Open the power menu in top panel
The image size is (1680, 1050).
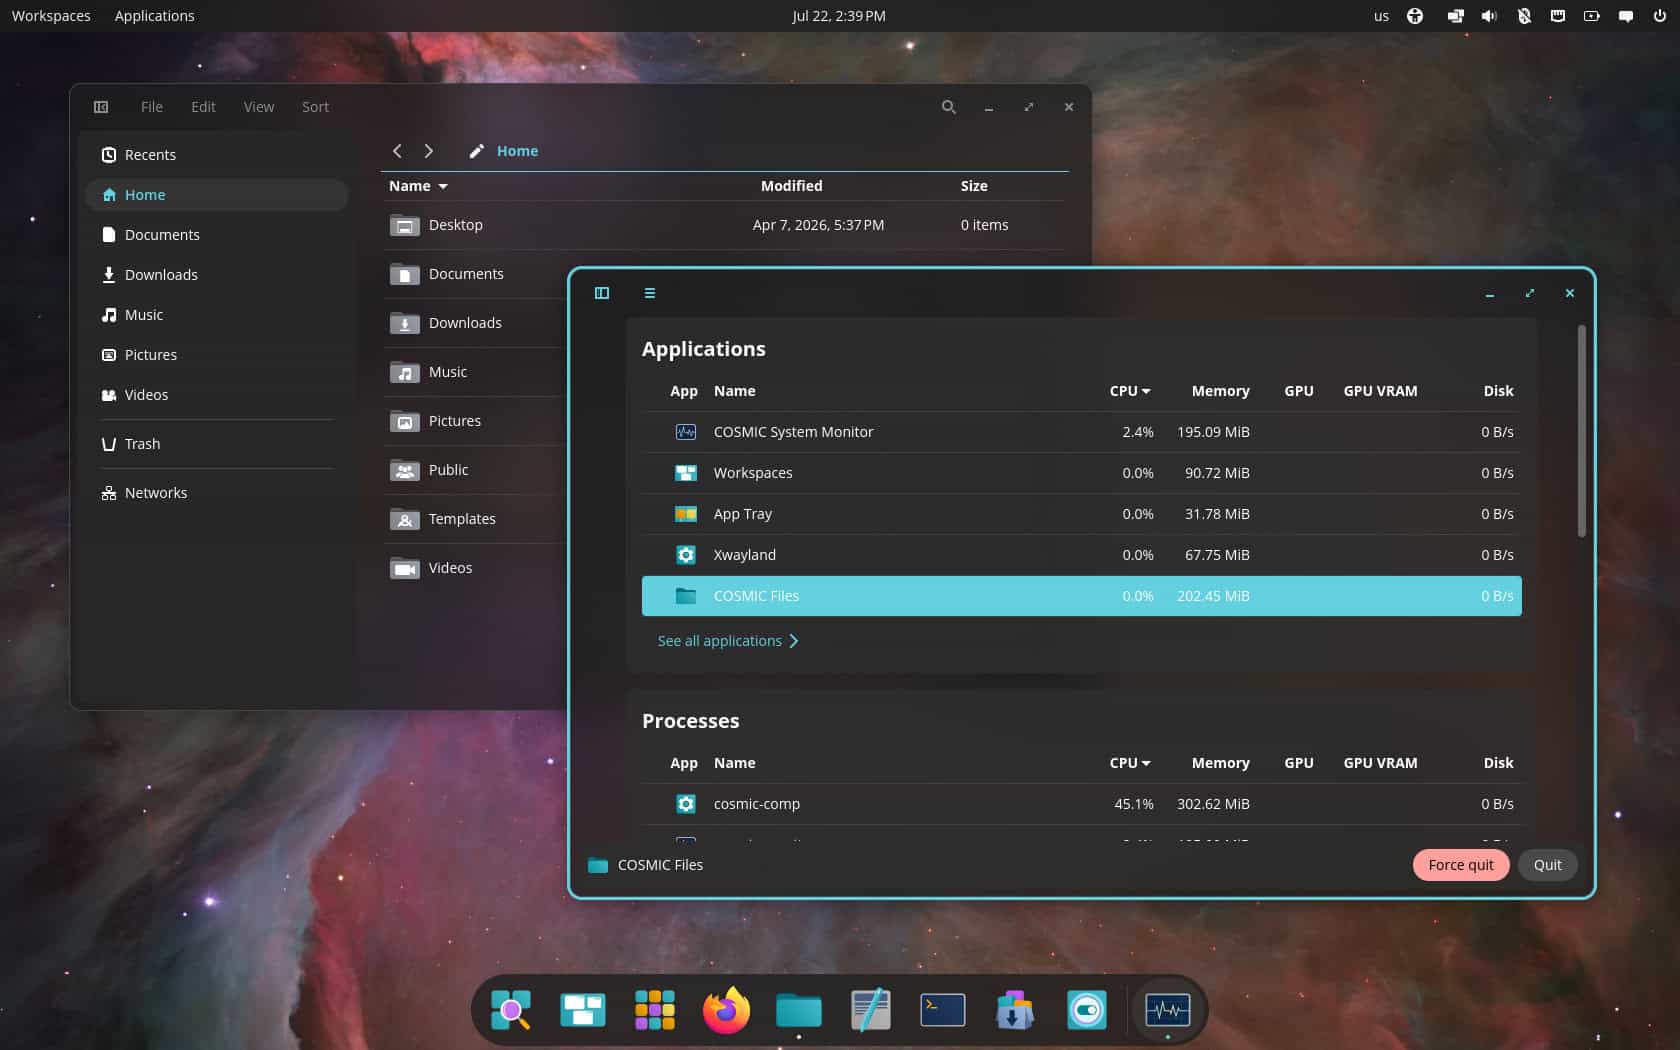(x=1660, y=16)
